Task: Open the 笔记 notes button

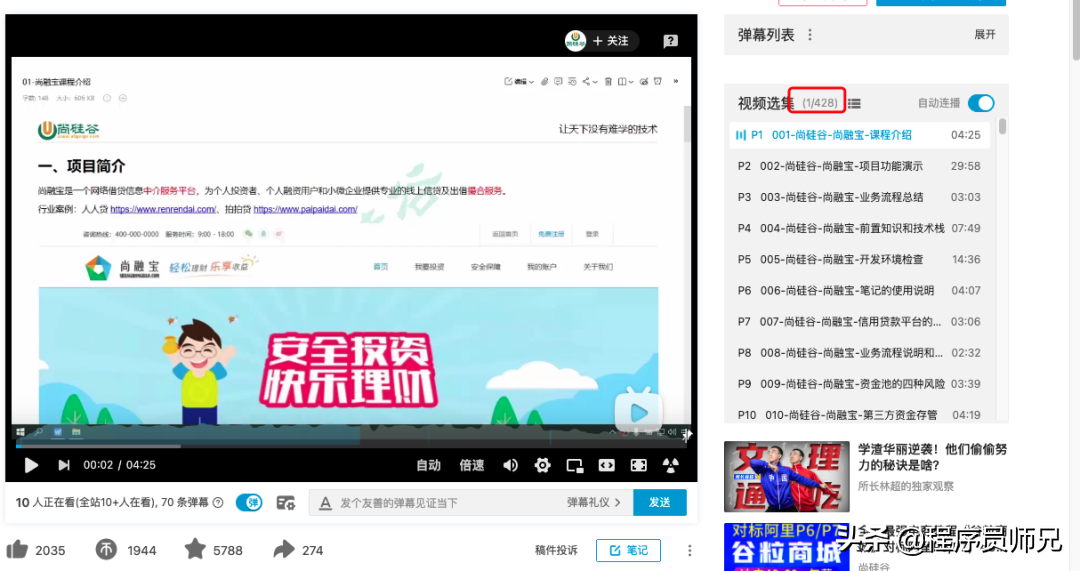Action: [628, 550]
